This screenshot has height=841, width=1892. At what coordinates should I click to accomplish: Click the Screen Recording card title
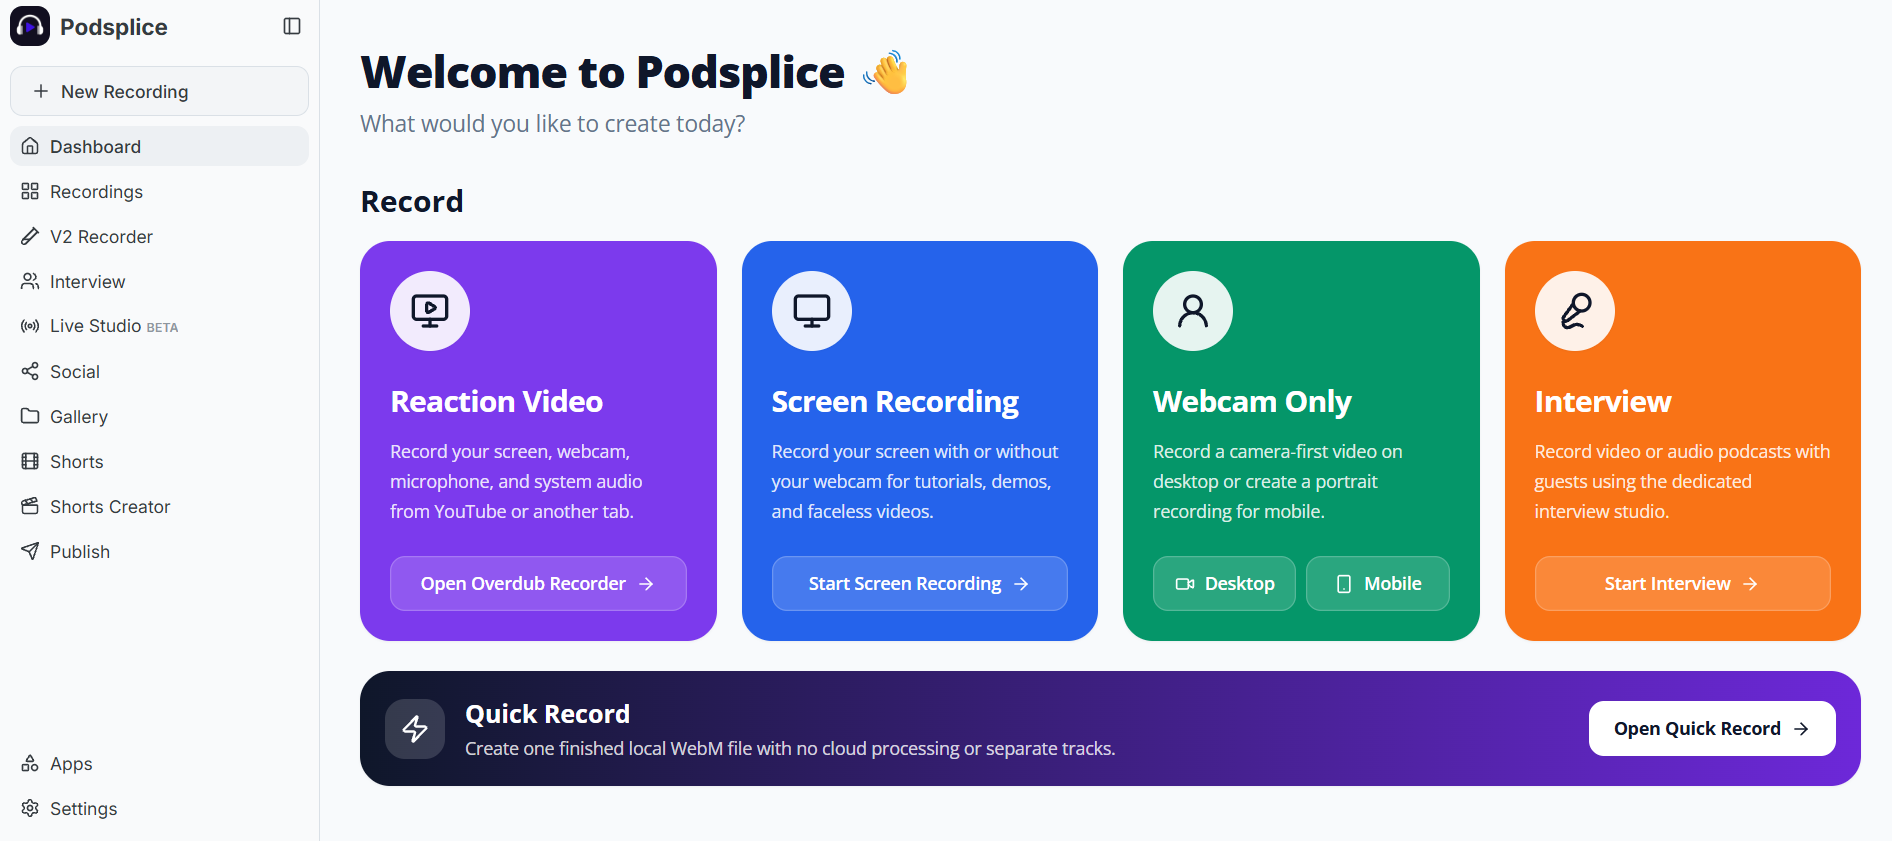(x=895, y=401)
